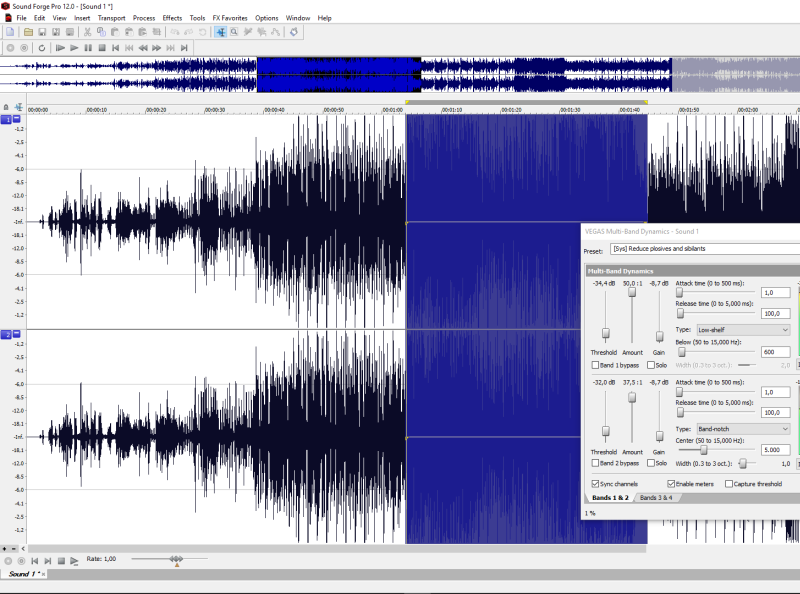This screenshot has width=800, height=594.
Task: Click the Sound 1 window tab
Action: pyautogui.click(x=22, y=574)
